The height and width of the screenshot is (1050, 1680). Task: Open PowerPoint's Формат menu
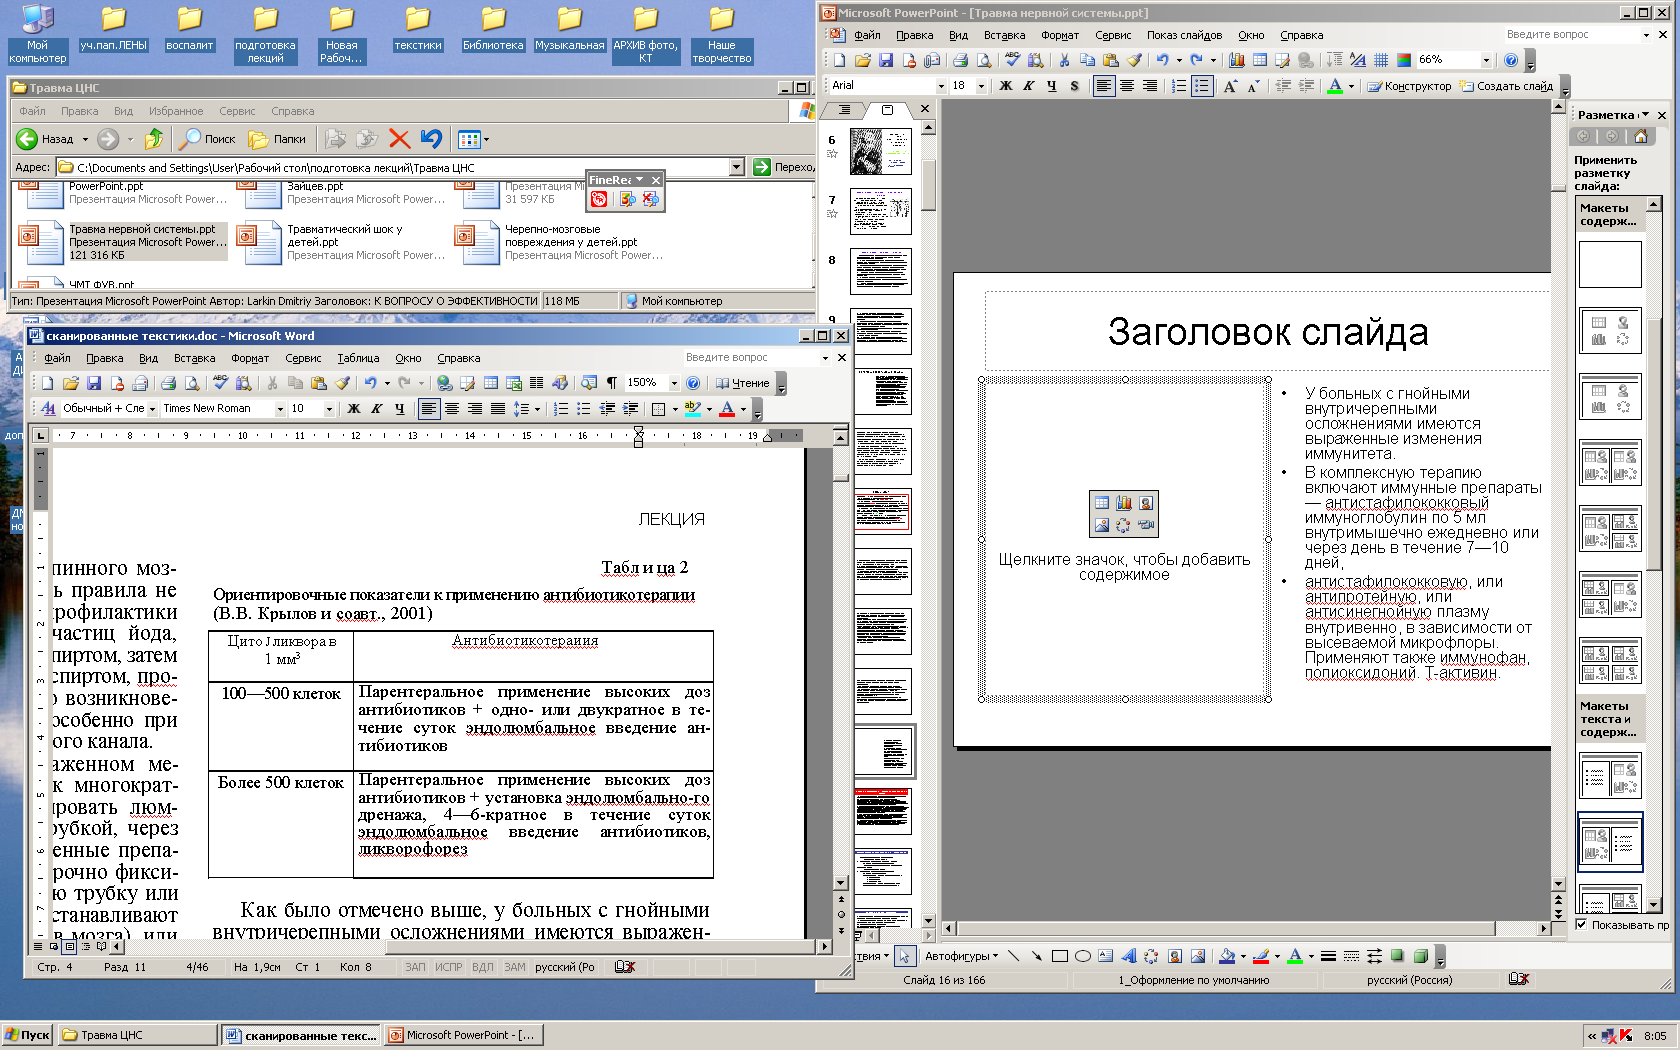click(x=1060, y=35)
